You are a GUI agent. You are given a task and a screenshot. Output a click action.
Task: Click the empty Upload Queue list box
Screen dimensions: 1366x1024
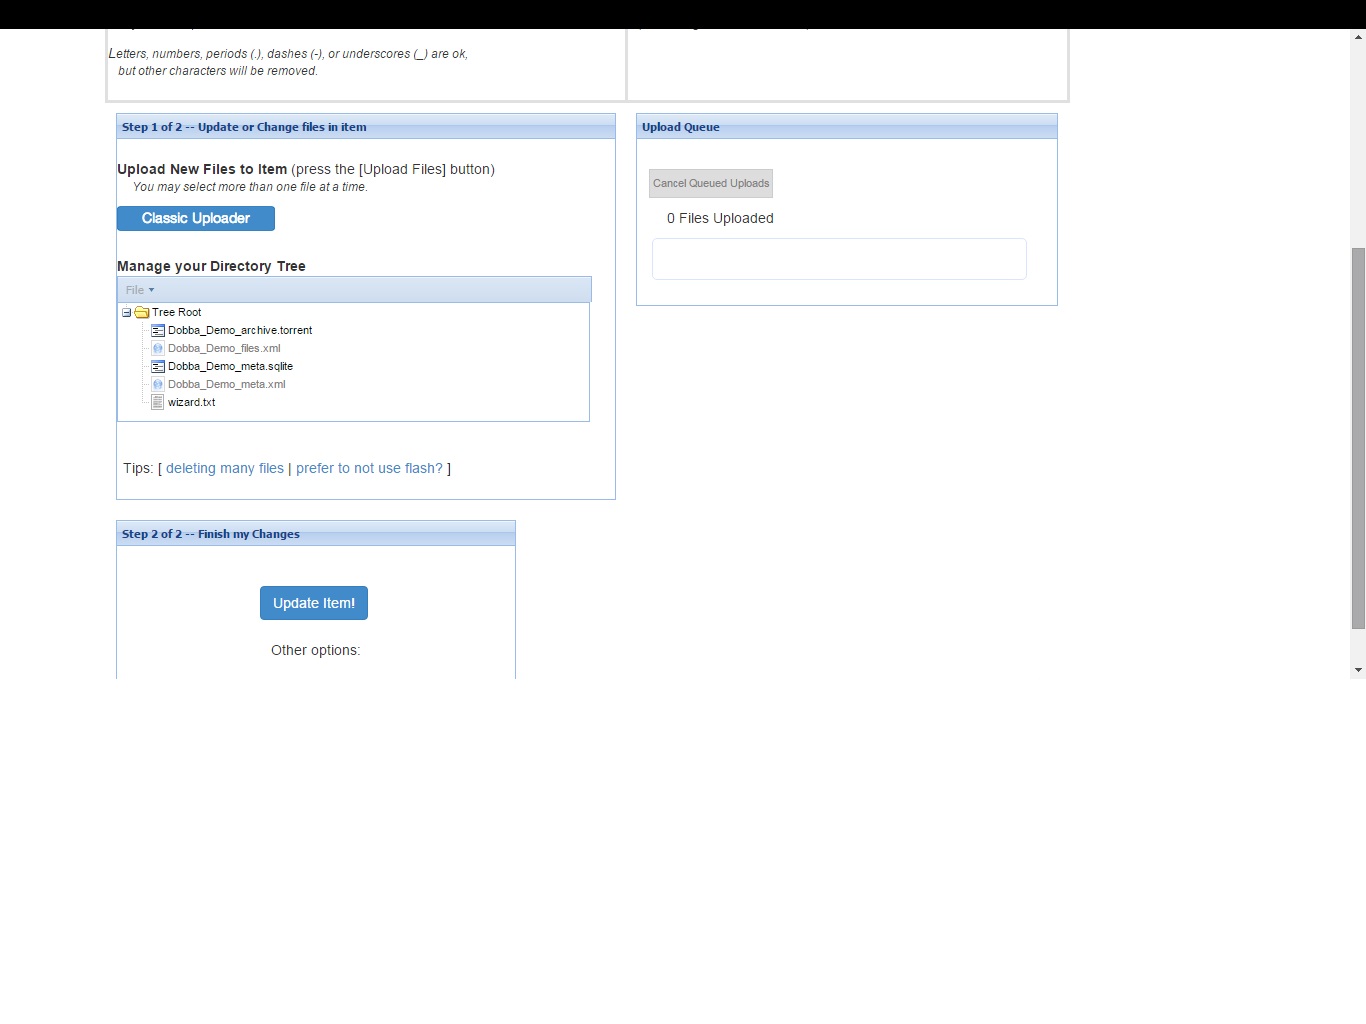(x=839, y=259)
